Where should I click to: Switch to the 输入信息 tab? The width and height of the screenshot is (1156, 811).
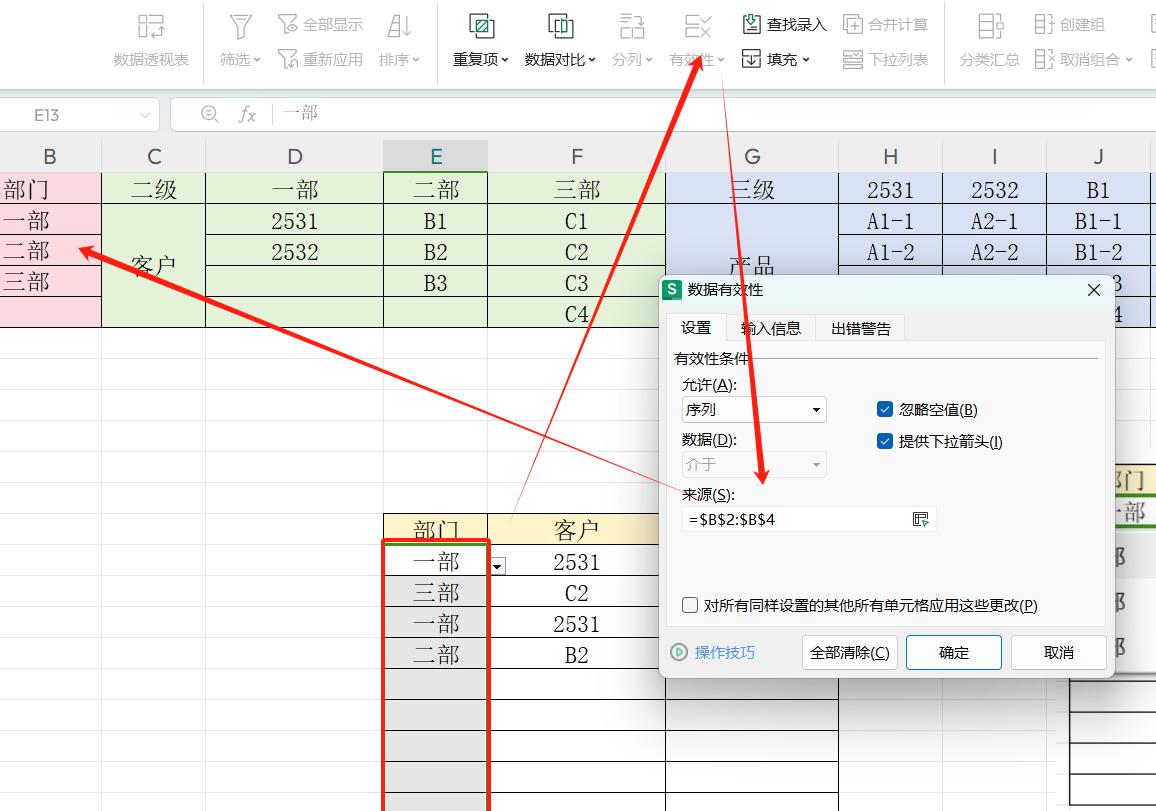tap(771, 328)
